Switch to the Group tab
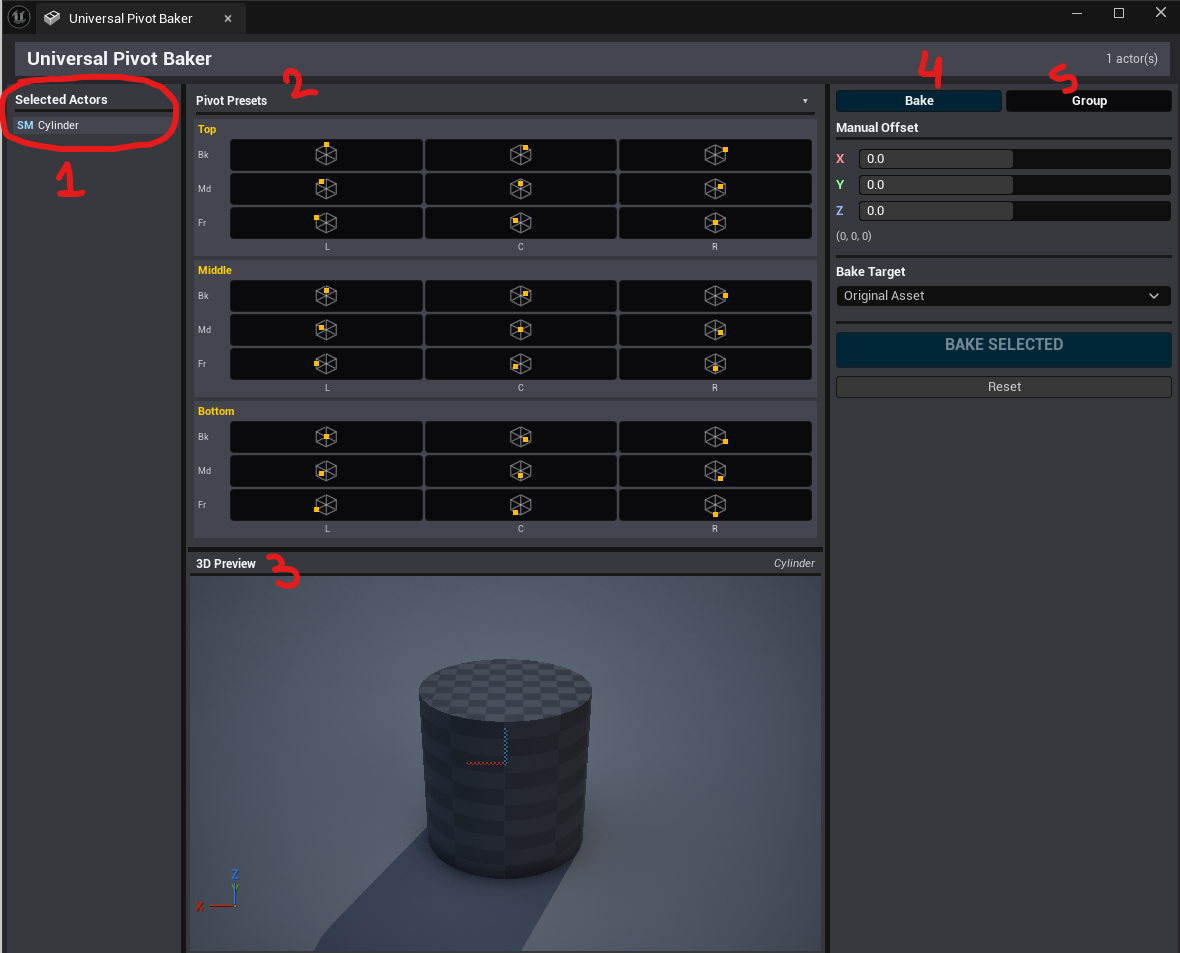1180x953 pixels. pos(1089,101)
